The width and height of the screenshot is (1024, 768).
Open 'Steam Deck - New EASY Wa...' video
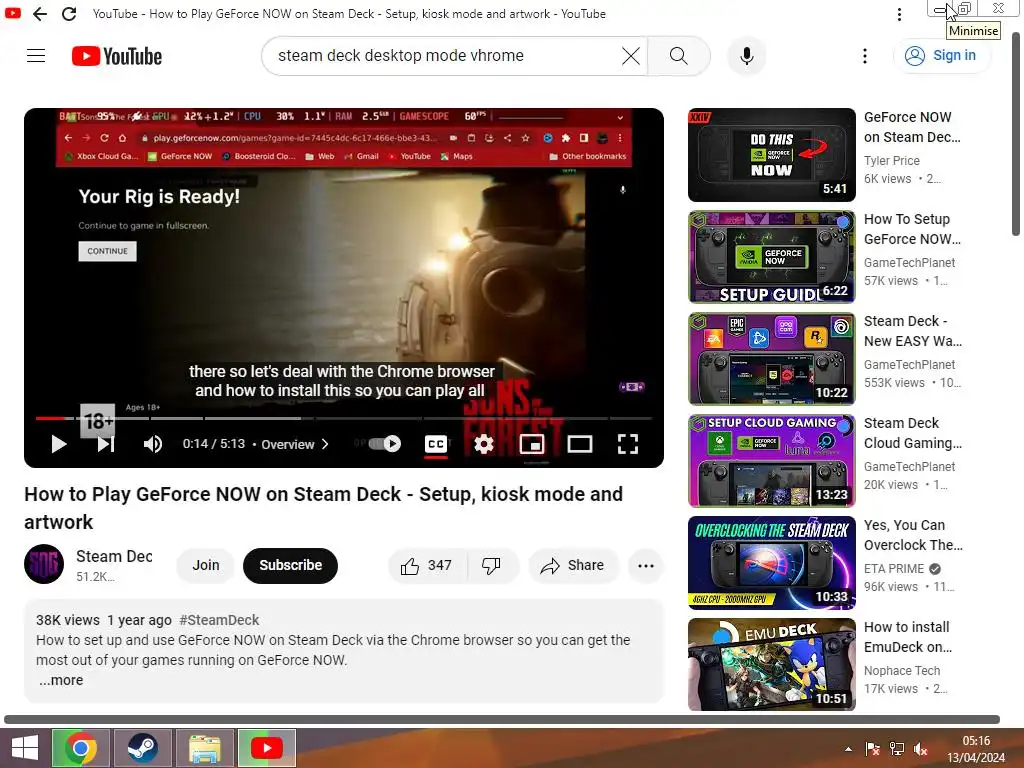pos(912,331)
